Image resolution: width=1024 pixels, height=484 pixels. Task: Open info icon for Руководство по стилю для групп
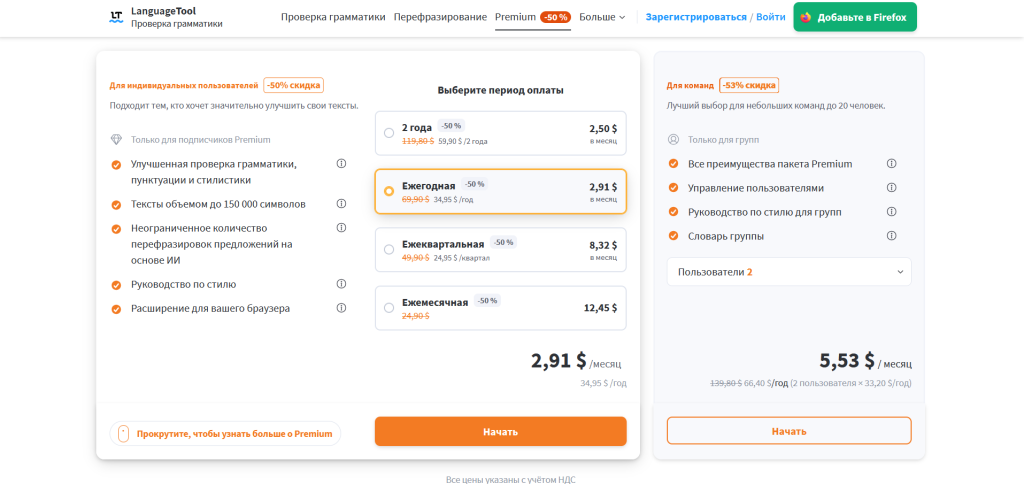pyautogui.click(x=891, y=212)
